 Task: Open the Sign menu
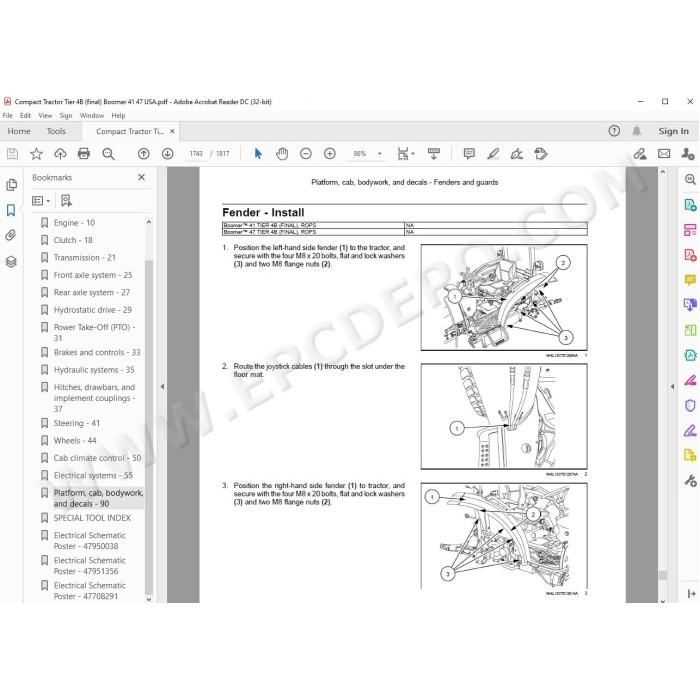click(66, 115)
